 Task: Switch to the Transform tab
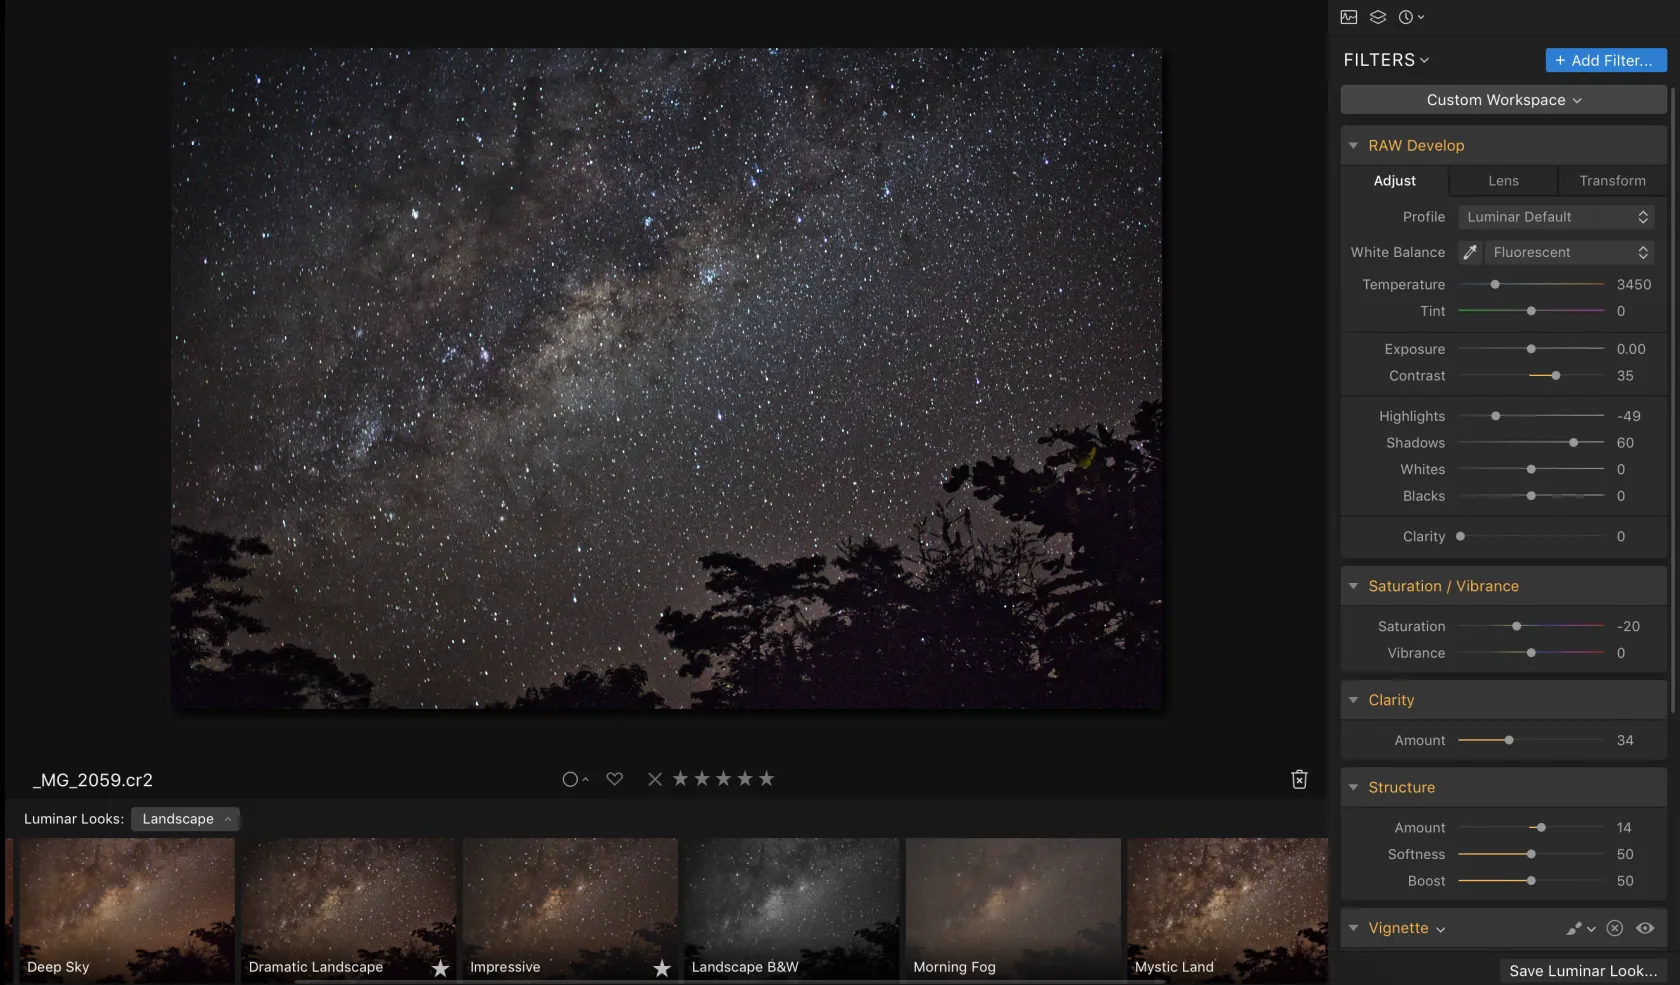[1612, 181]
